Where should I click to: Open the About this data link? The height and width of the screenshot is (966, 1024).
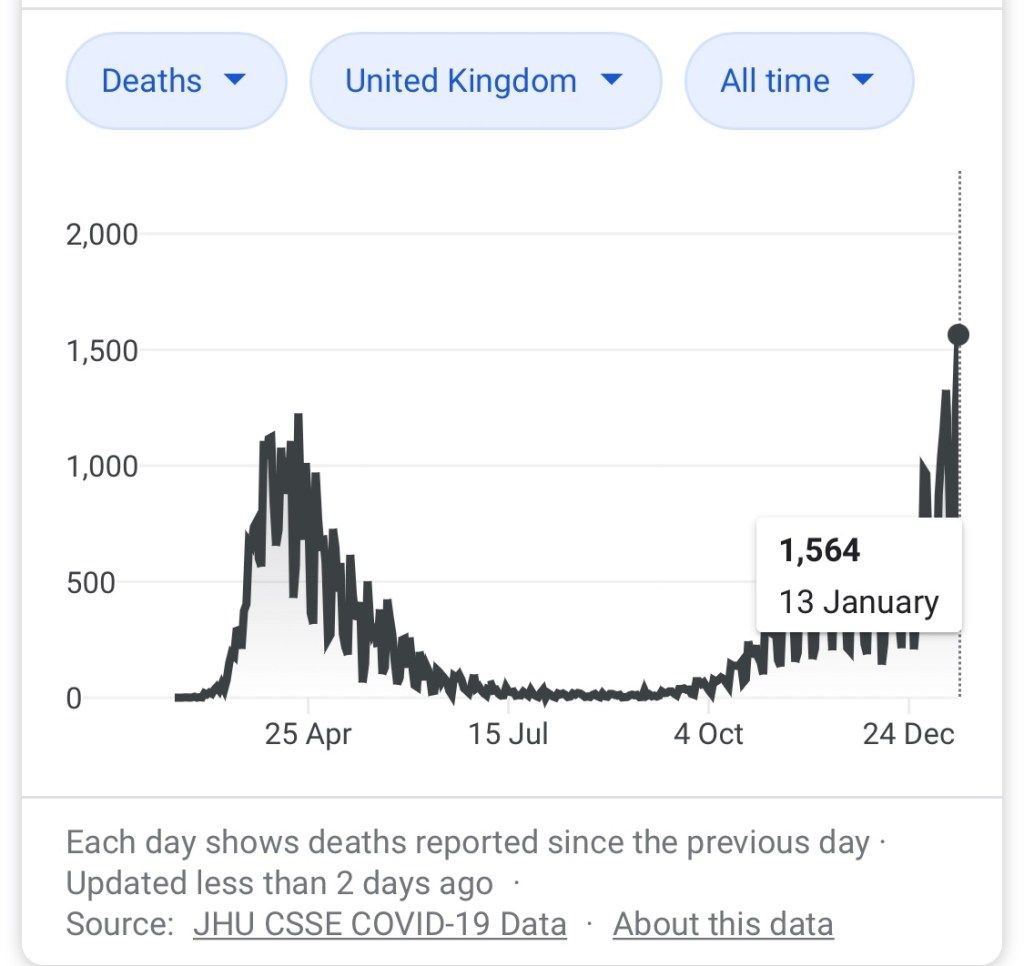(x=722, y=924)
